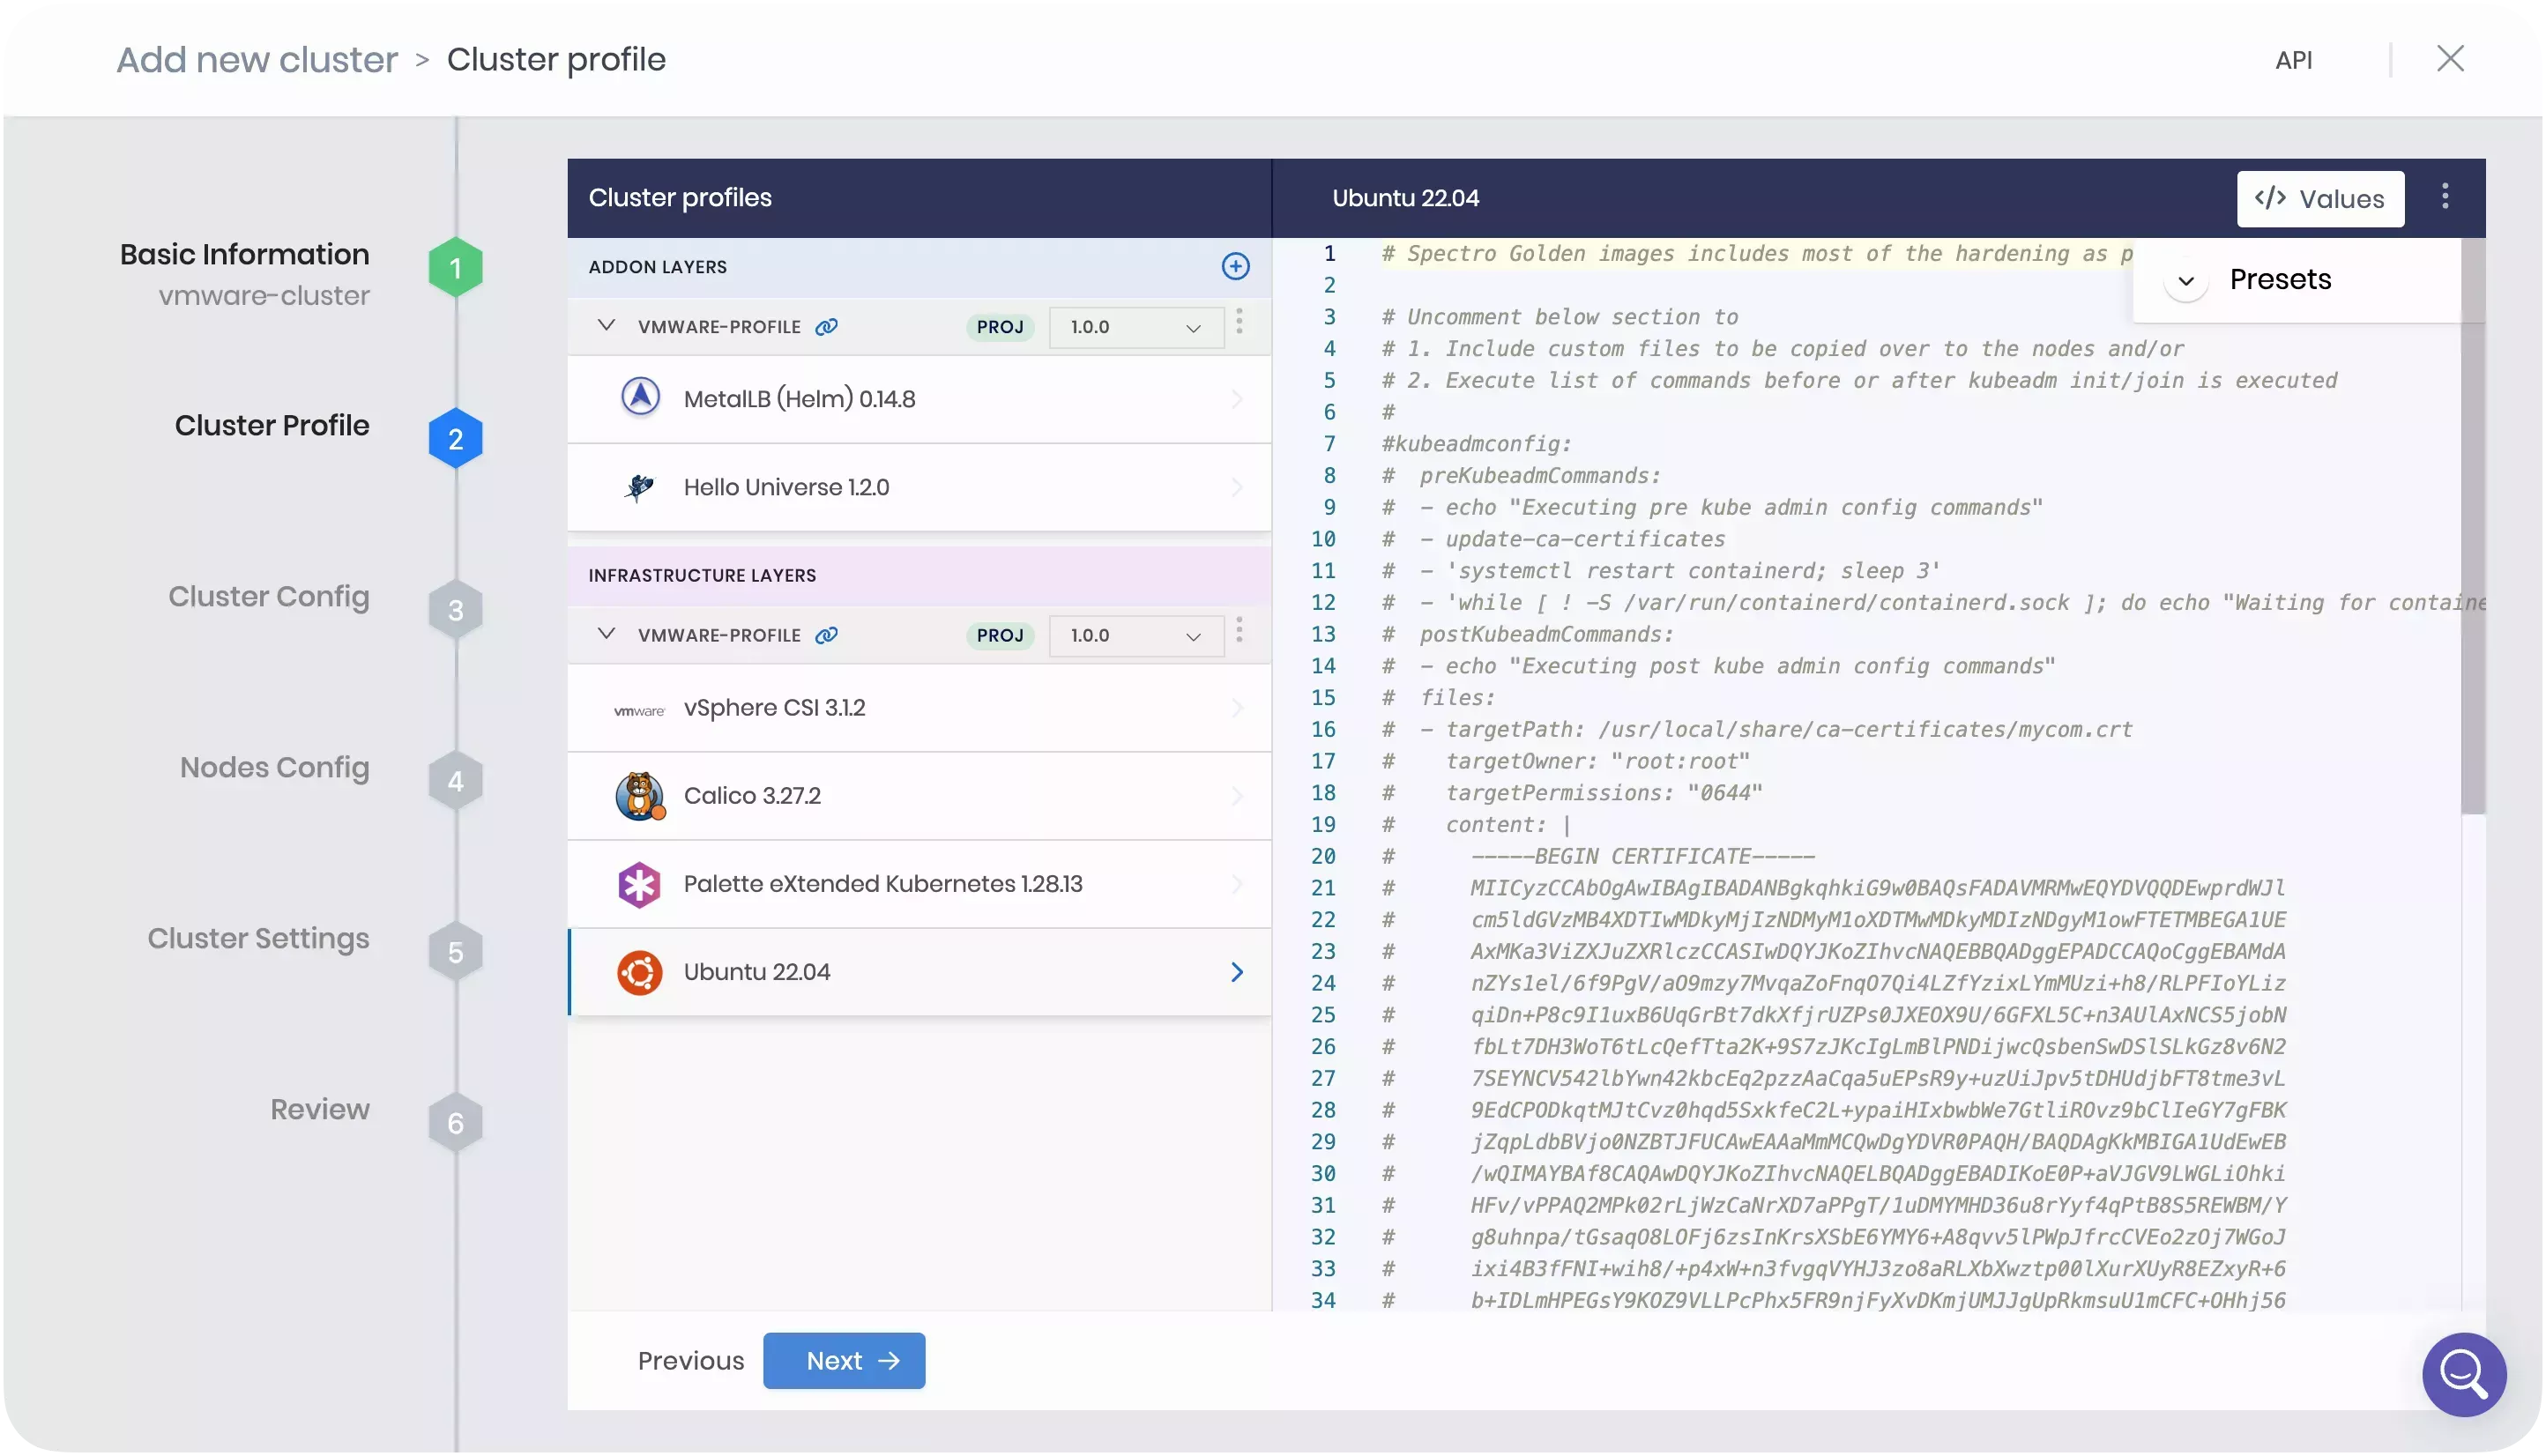This screenshot has width=2546, height=1456.
Task: Expand the Presets panel
Action: point(2186,280)
